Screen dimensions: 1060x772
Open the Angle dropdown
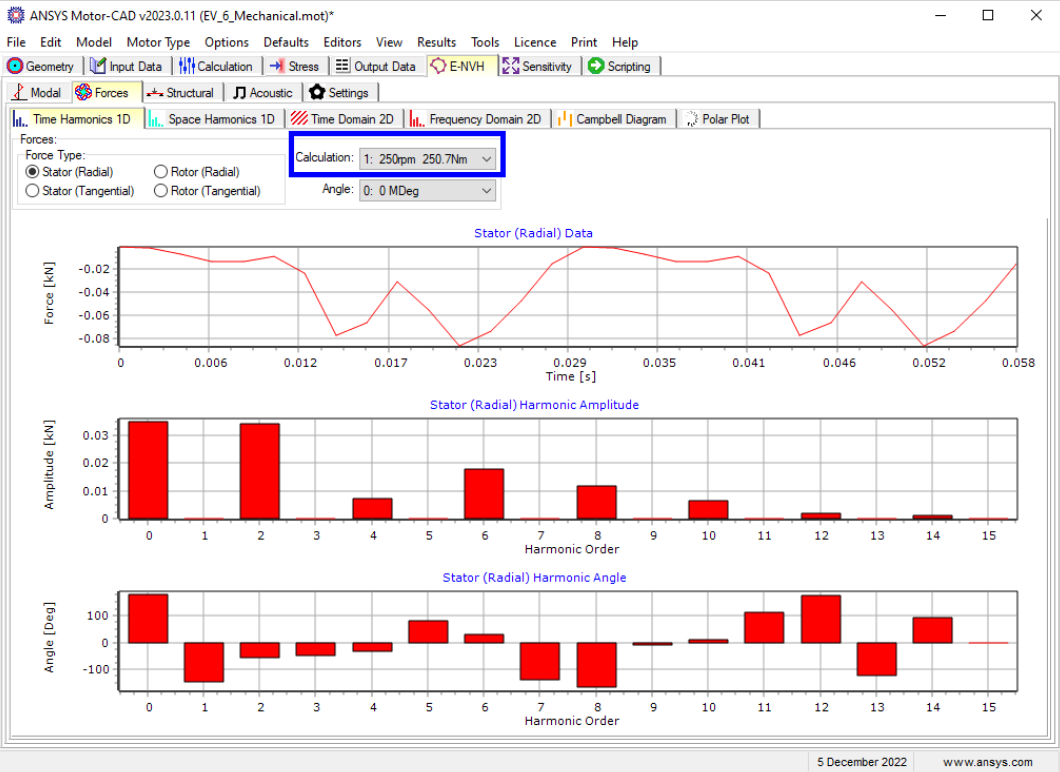tap(427, 191)
